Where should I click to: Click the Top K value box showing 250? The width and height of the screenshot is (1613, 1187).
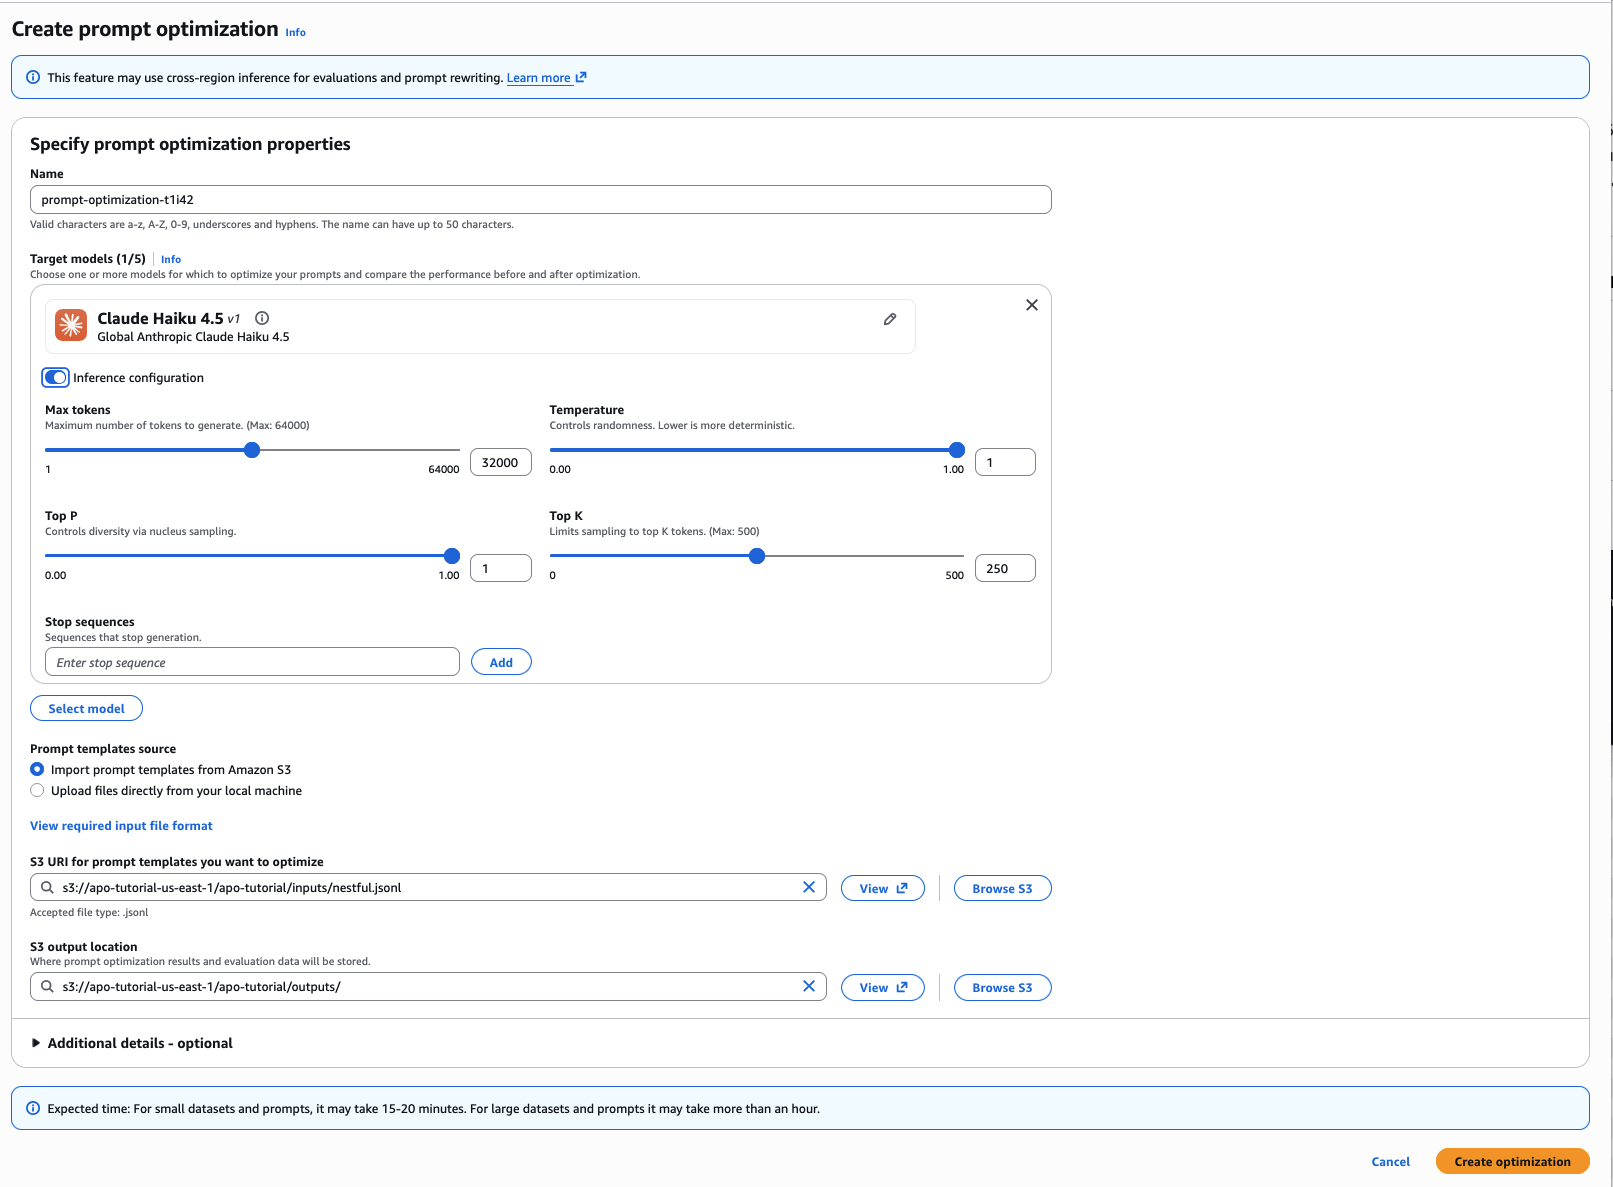coord(1005,568)
